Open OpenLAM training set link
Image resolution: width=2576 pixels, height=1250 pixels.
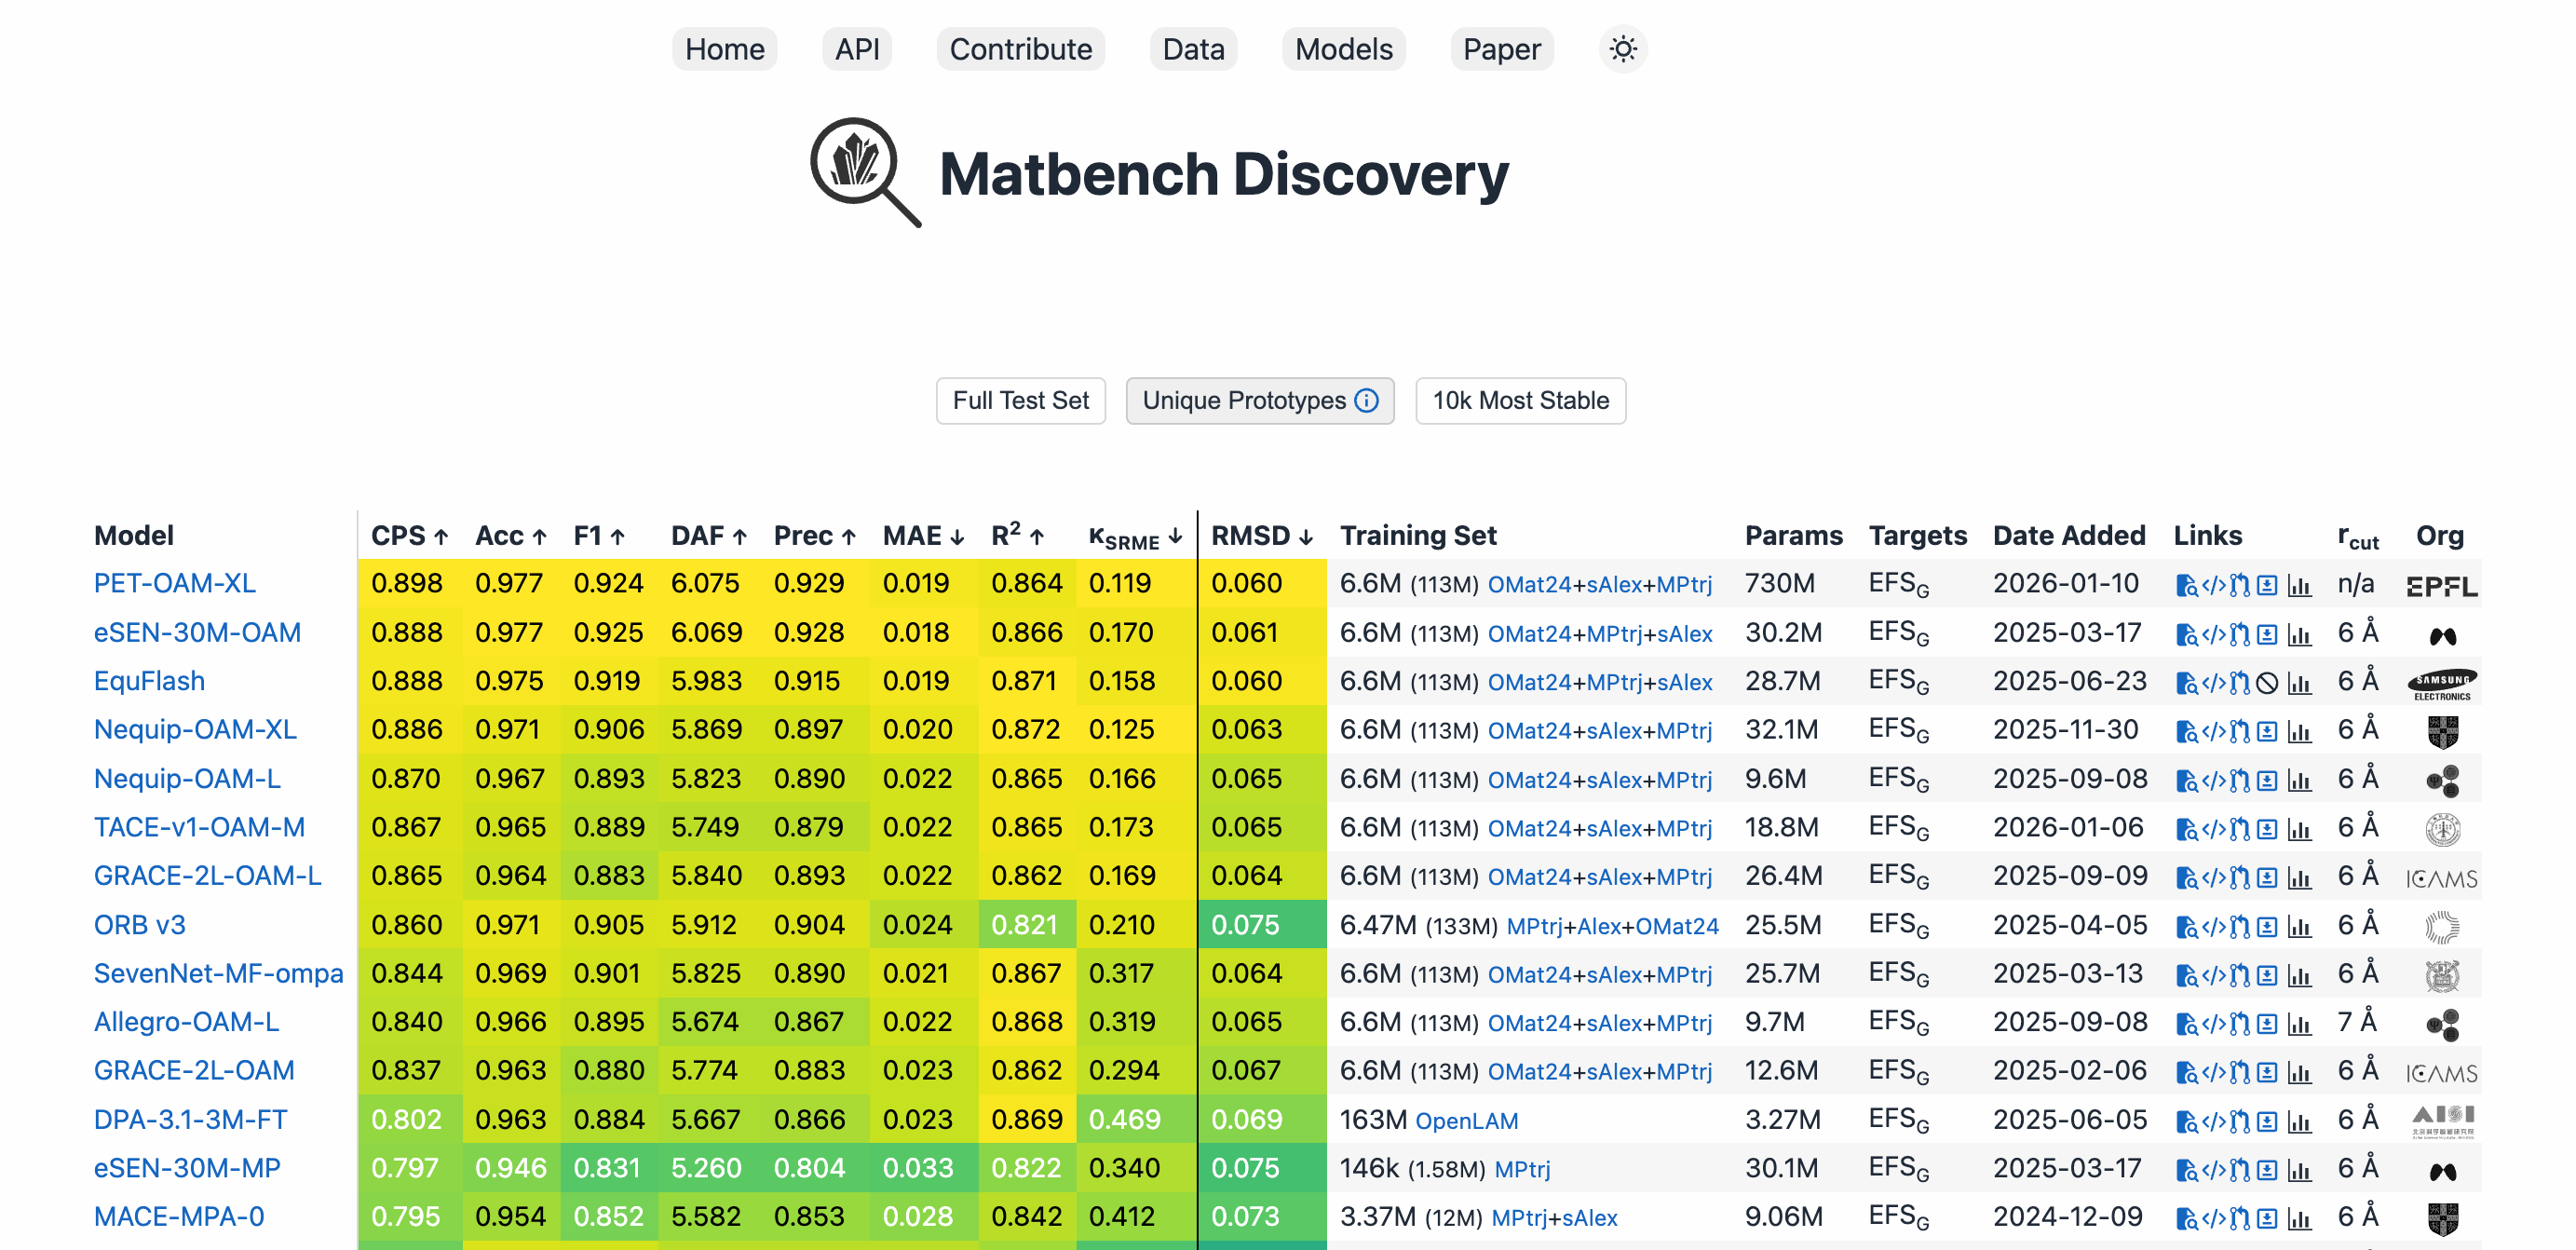1466,1121
